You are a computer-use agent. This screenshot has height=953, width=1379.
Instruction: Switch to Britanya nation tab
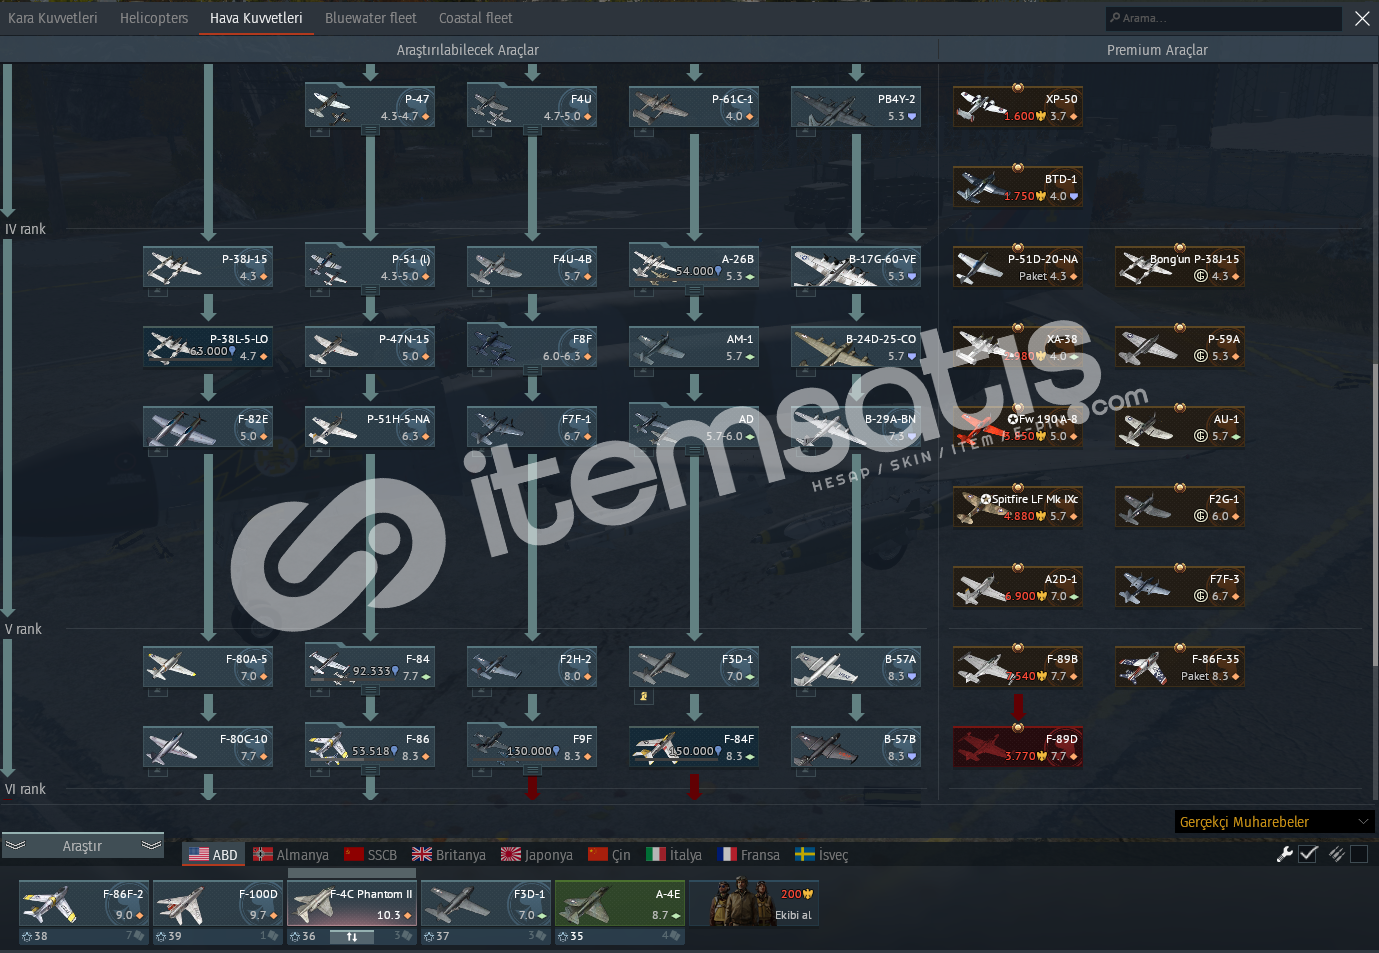click(449, 855)
